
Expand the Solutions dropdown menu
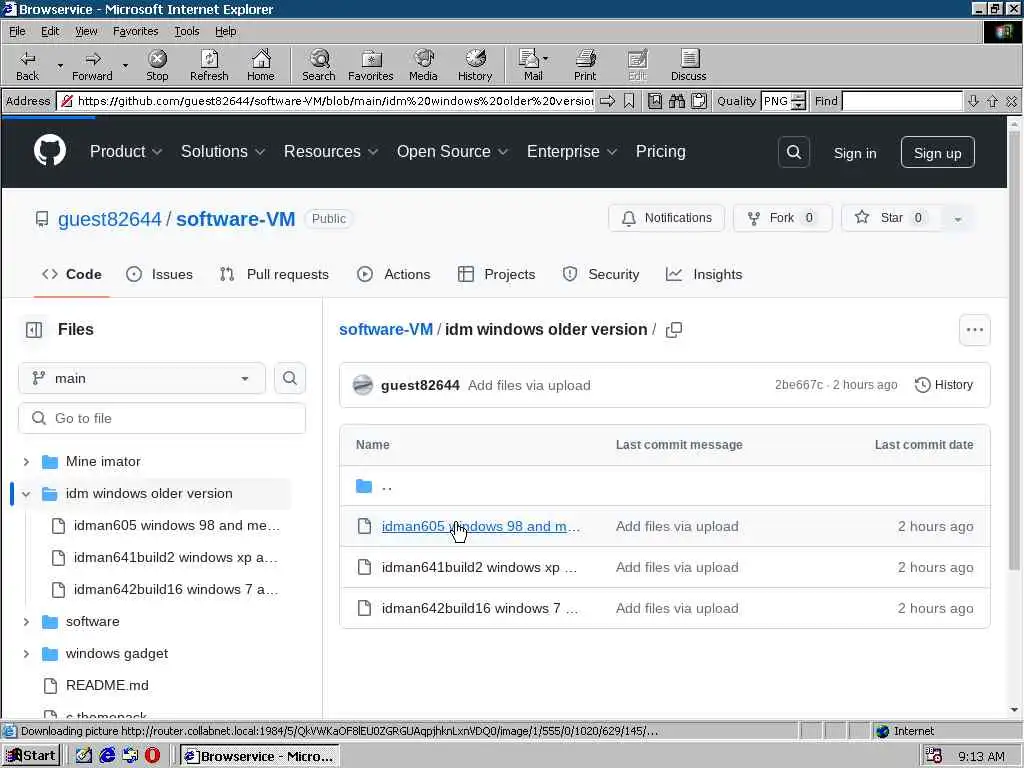[x=223, y=152]
